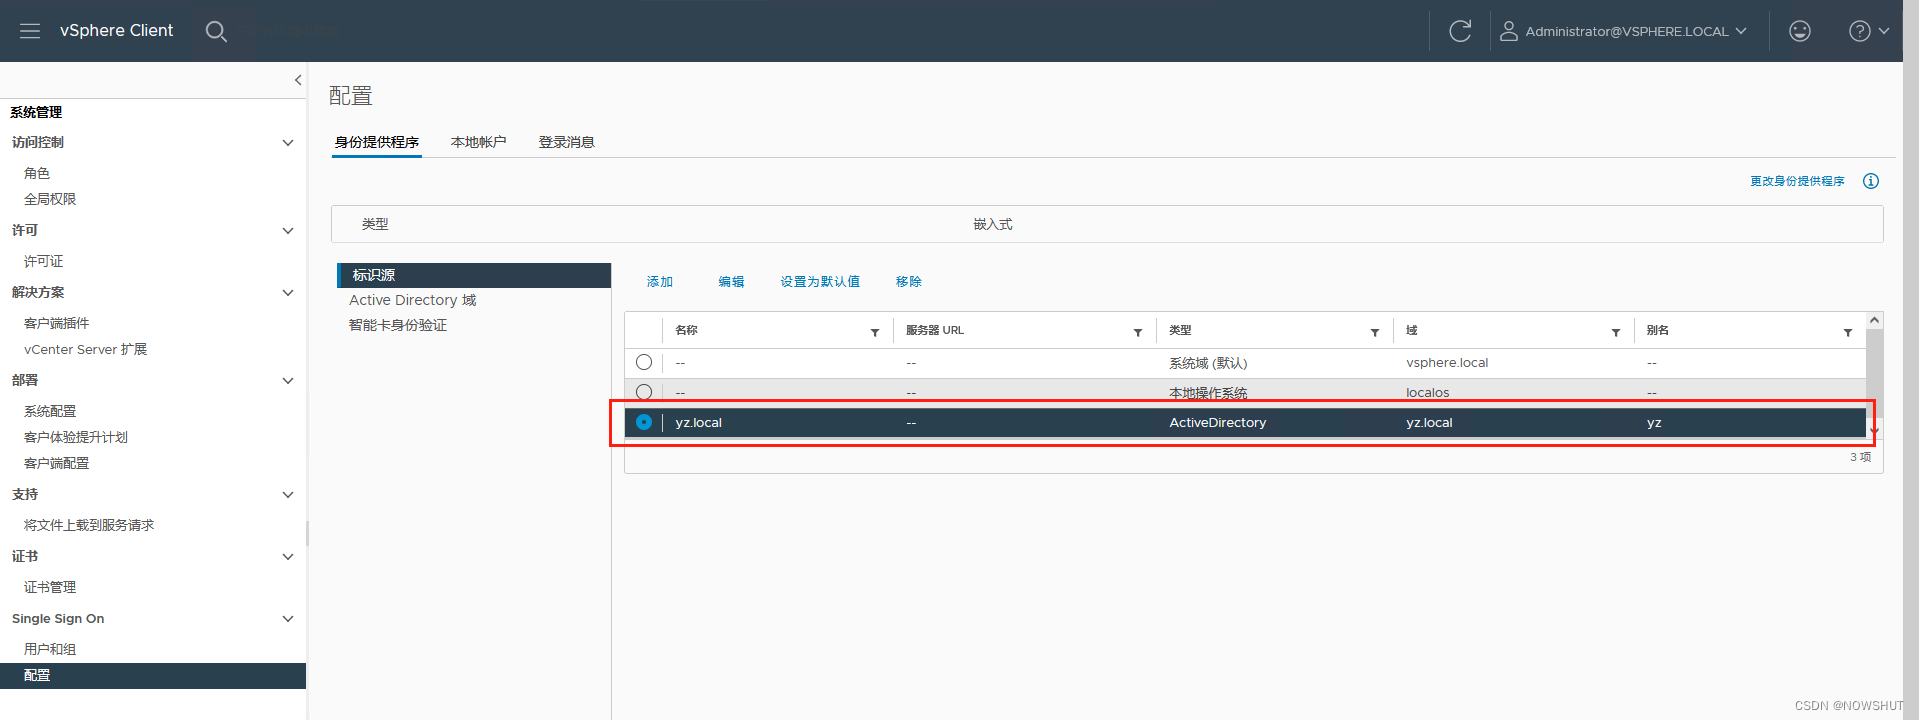Viewport: 1919px width, 720px height.
Task: Open the help question mark menu
Action: [1868, 31]
